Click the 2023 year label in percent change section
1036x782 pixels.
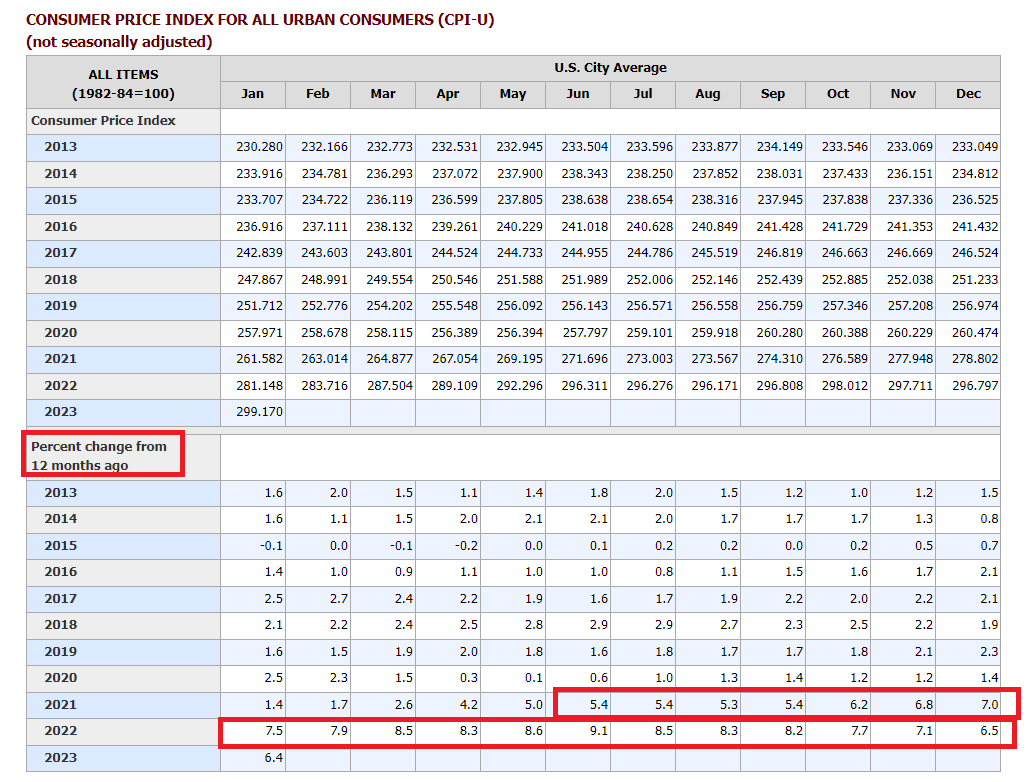pyautogui.click(x=61, y=758)
